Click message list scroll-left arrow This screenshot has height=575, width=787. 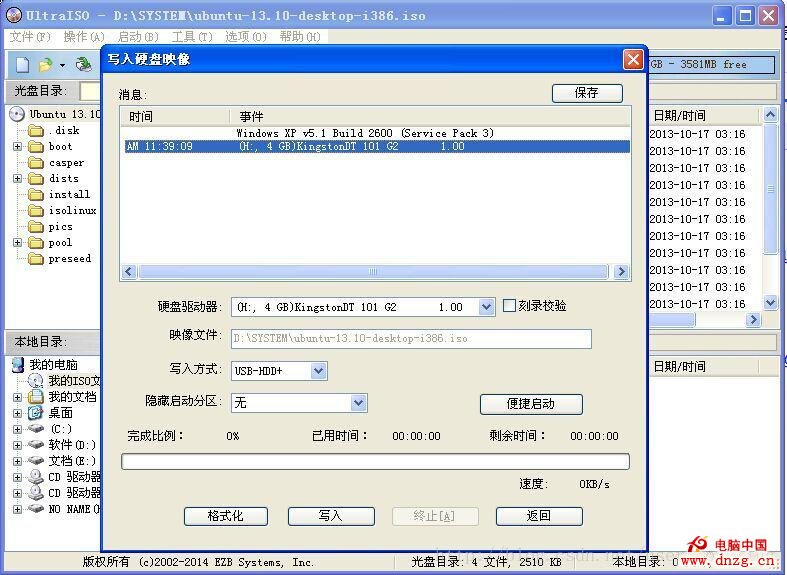click(x=129, y=272)
